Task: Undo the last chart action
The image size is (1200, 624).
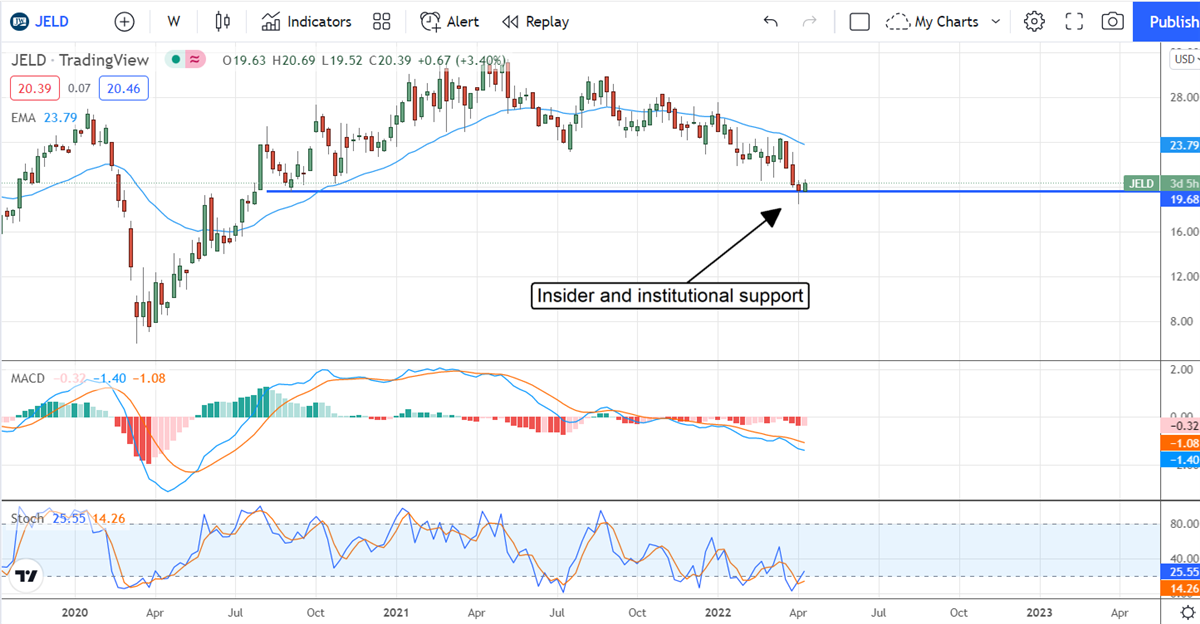Action: [770, 20]
